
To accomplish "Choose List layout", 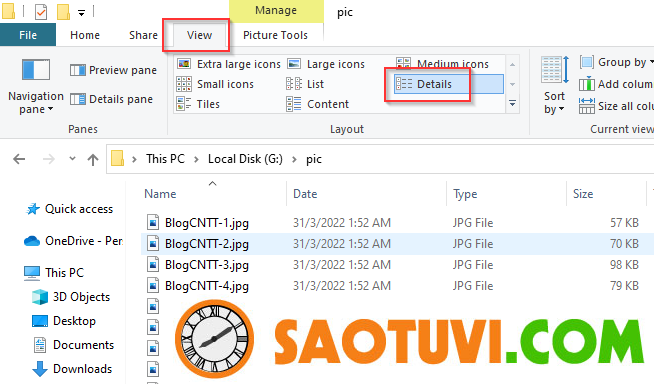I will point(305,84).
